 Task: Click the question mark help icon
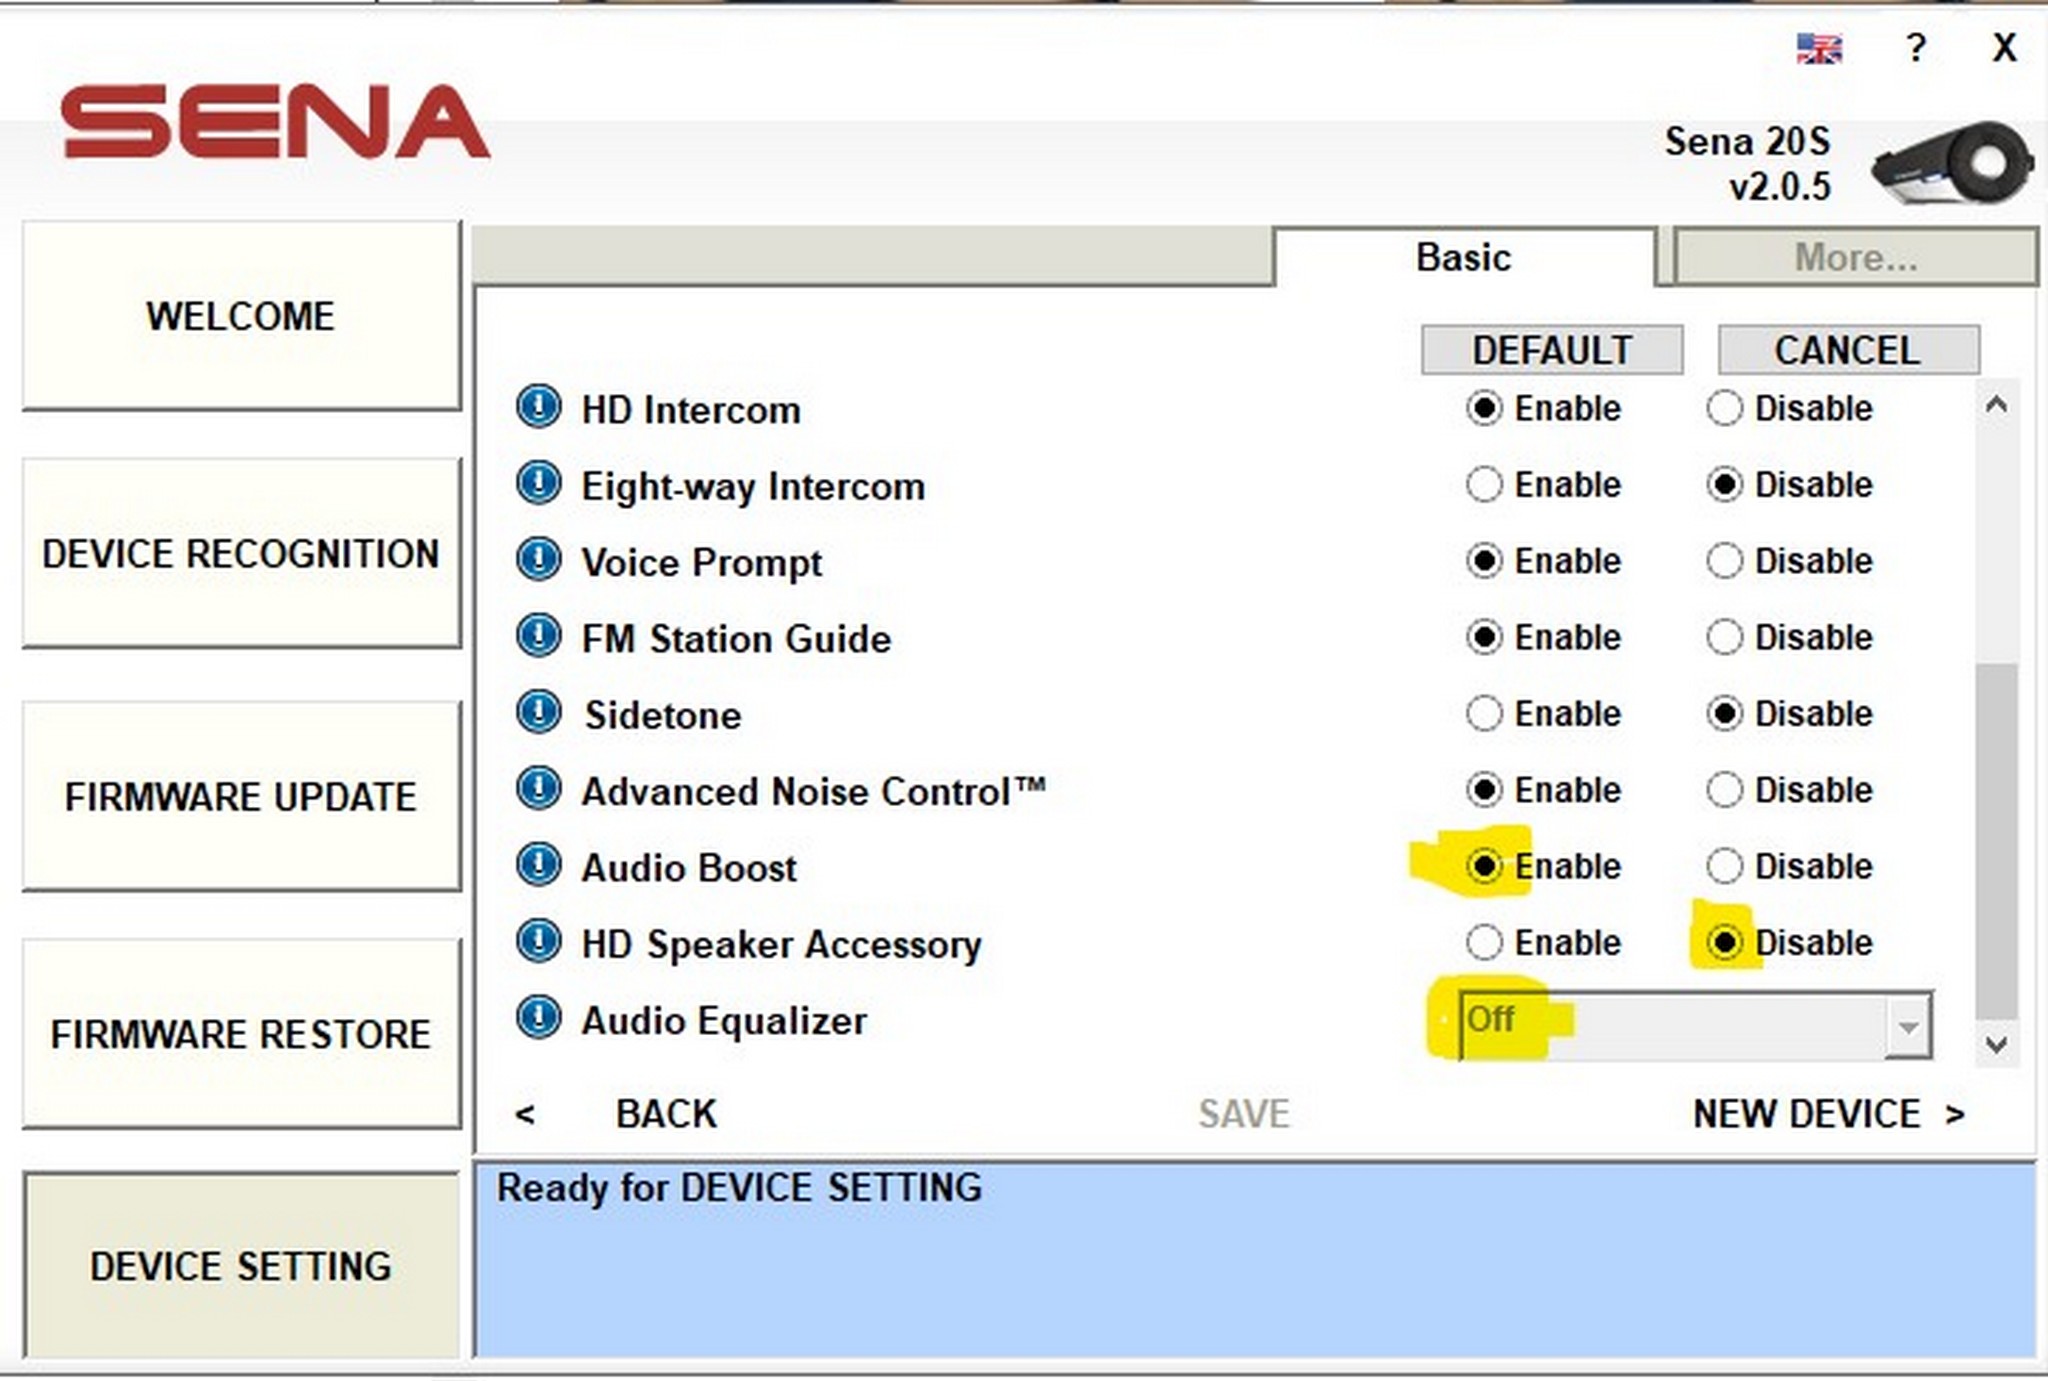[x=1915, y=48]
